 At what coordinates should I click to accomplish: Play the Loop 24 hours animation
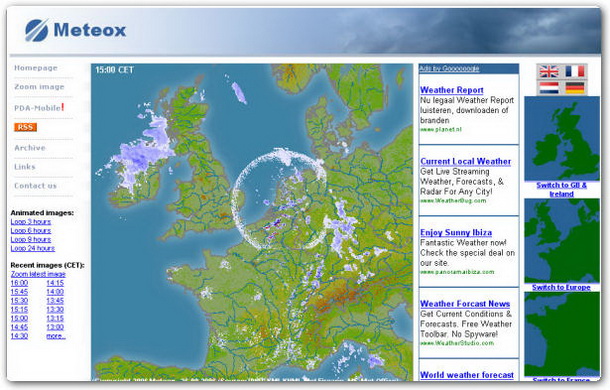(33, 248)
